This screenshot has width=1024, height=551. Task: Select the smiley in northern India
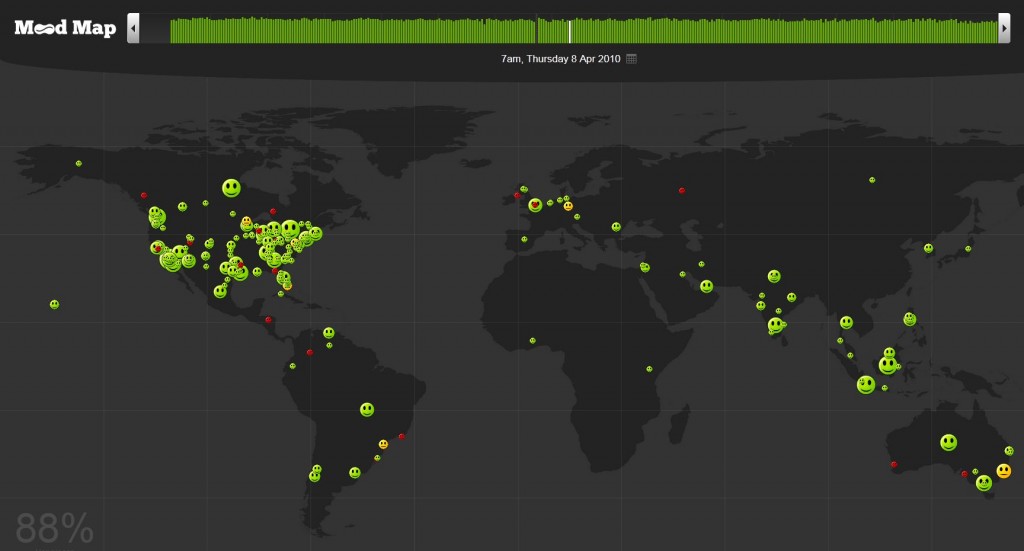point(774,276)
